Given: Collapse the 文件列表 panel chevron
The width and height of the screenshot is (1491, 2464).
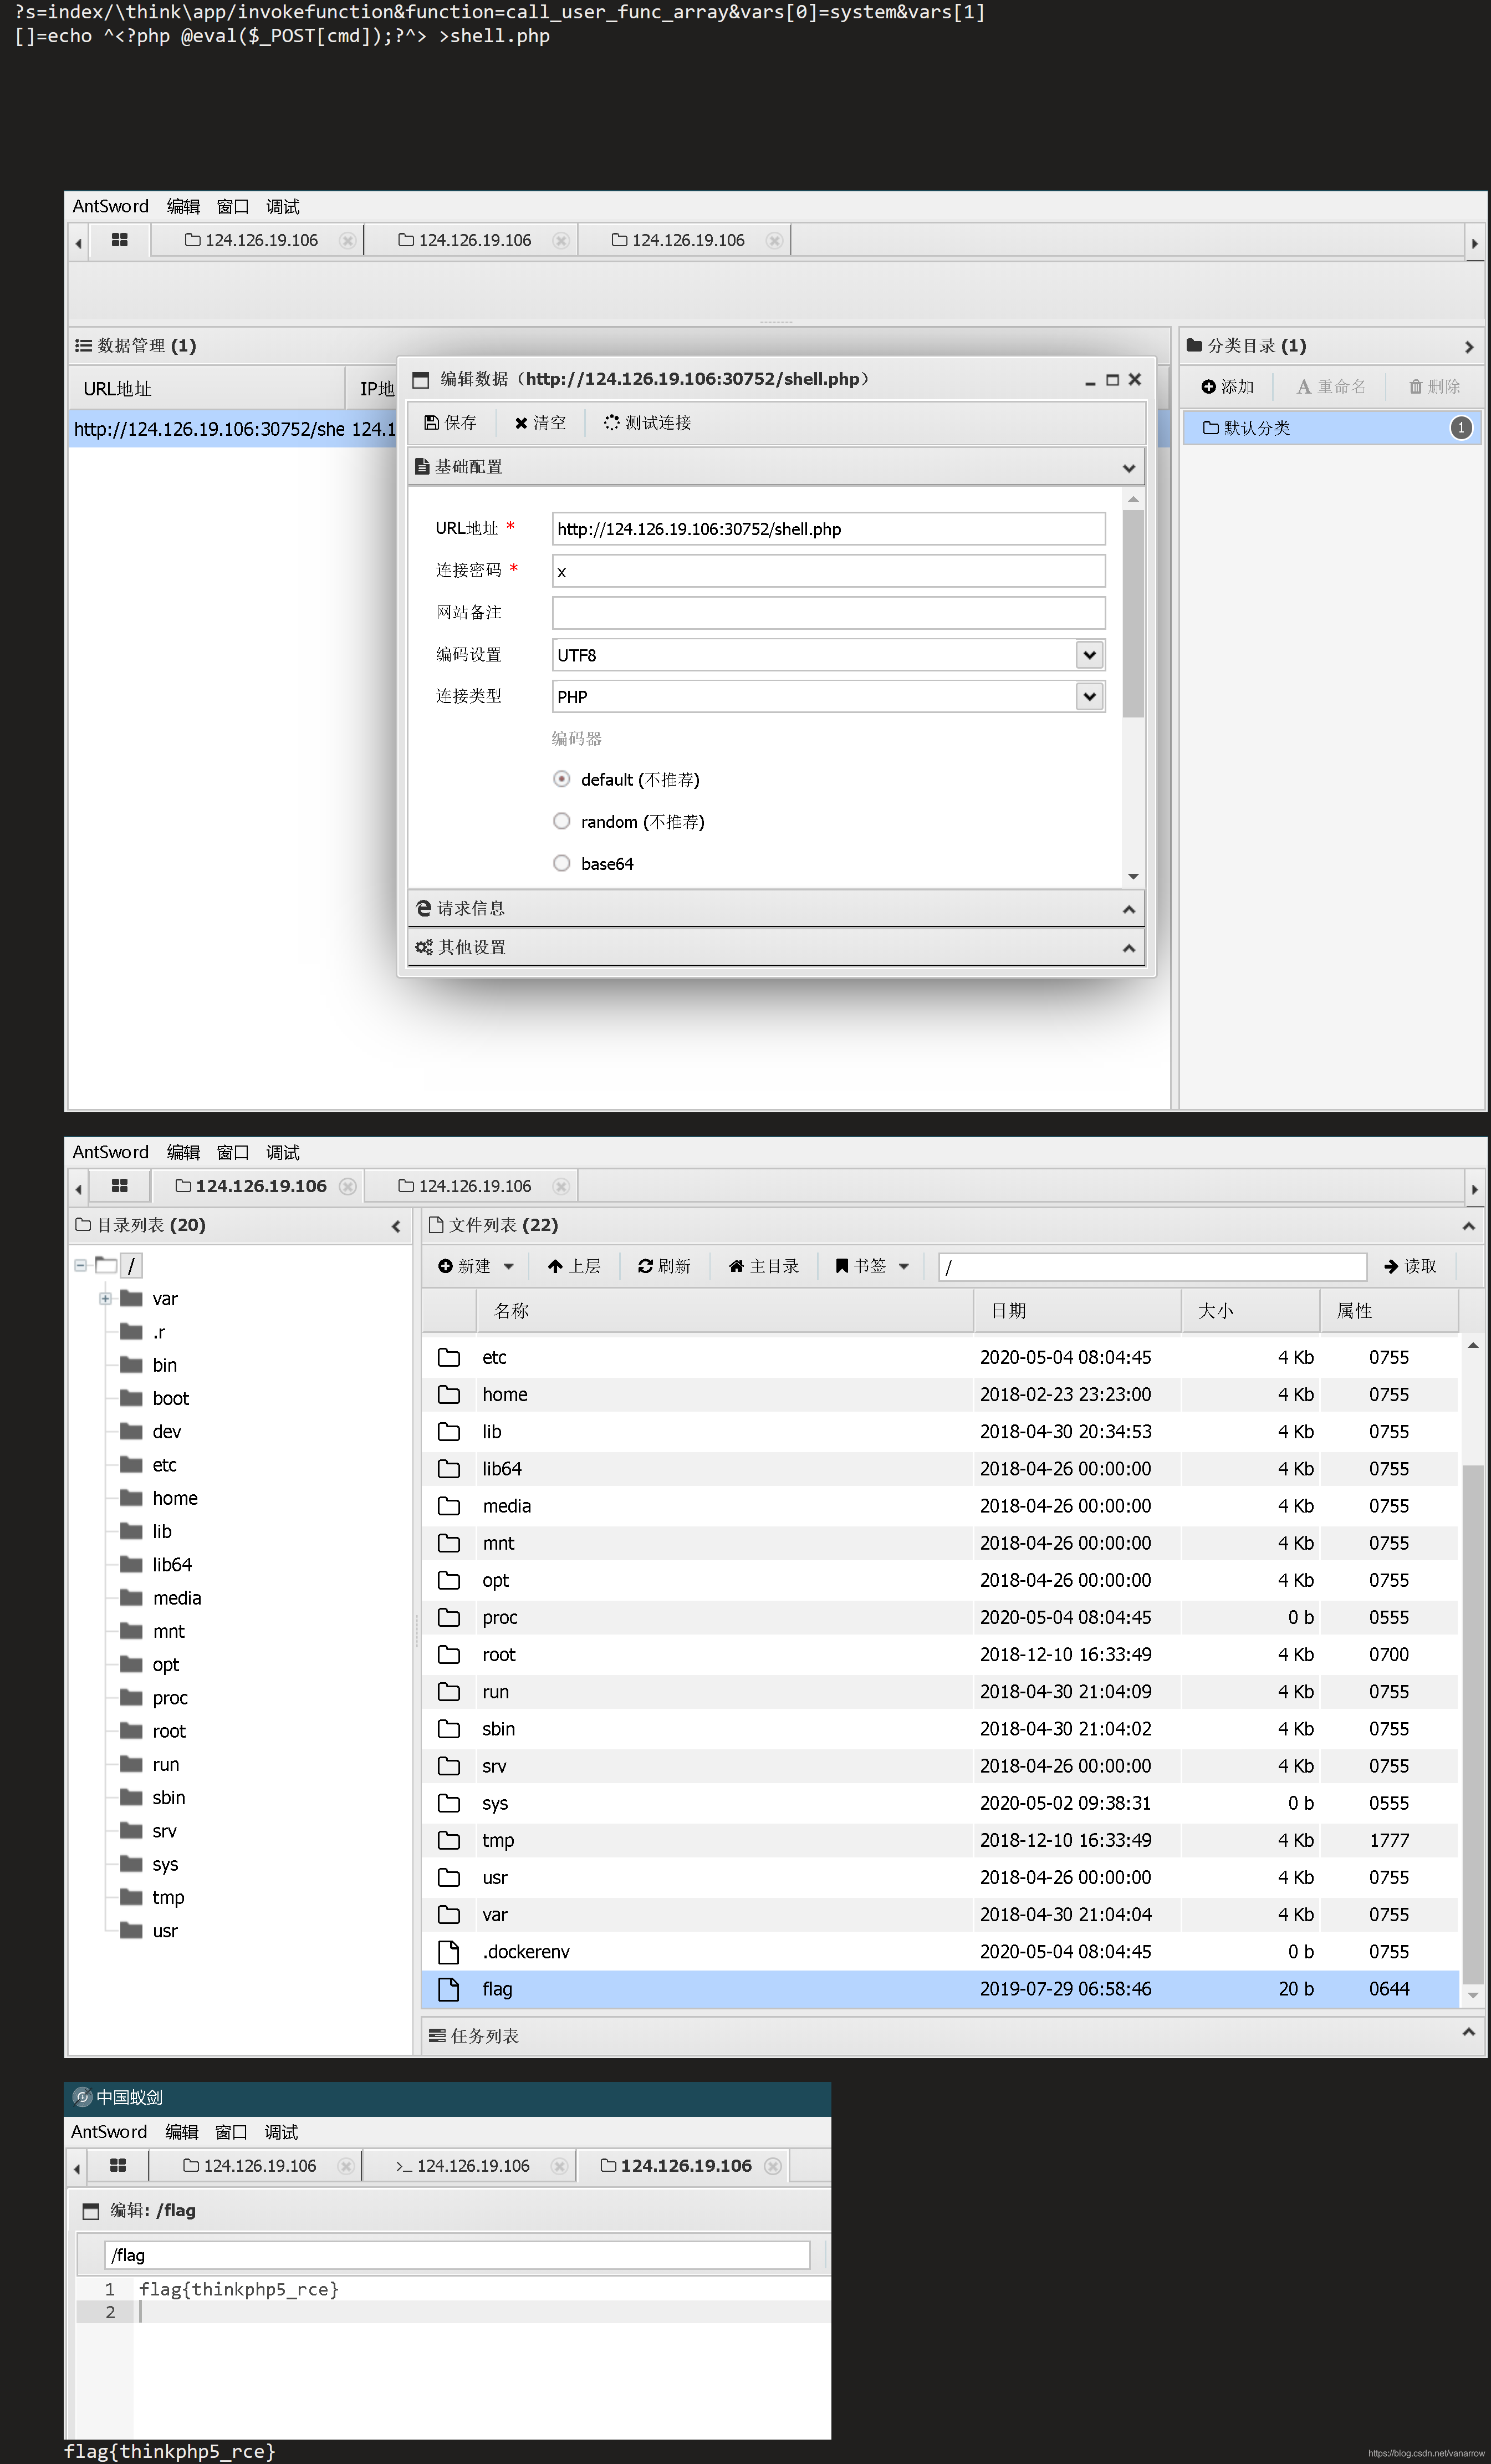Looking at the screenshot, I should tap(1468, 1226).
